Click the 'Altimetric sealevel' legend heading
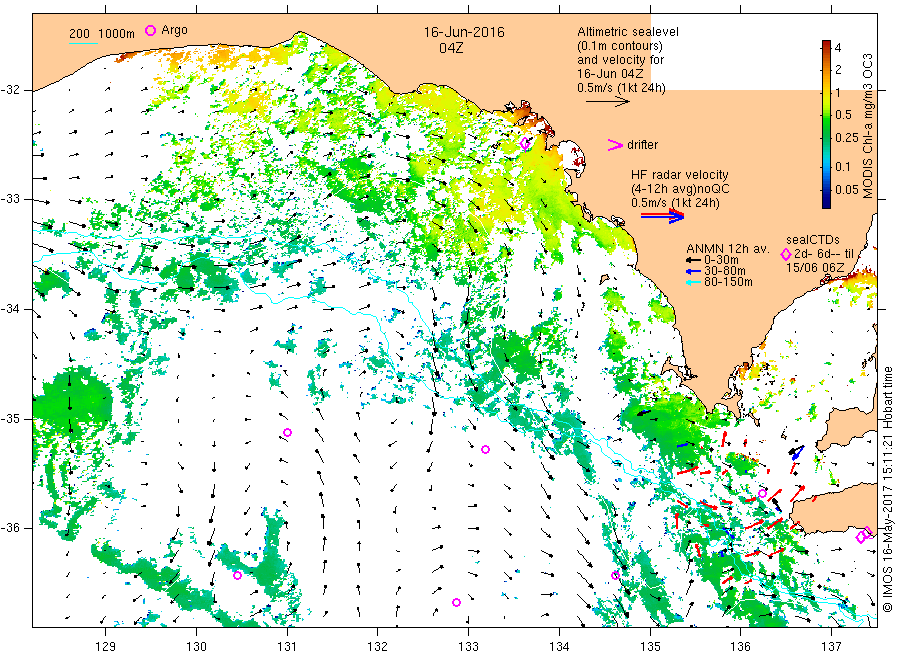The image size is (900, 660). (627, 32)
